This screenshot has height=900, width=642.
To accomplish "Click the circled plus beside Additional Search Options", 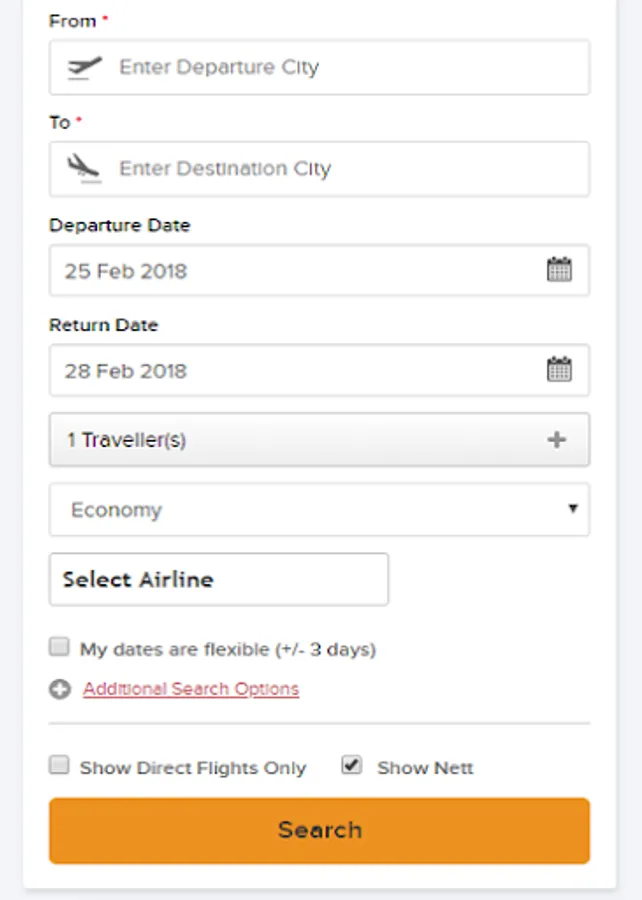I will tap(60, 689).
